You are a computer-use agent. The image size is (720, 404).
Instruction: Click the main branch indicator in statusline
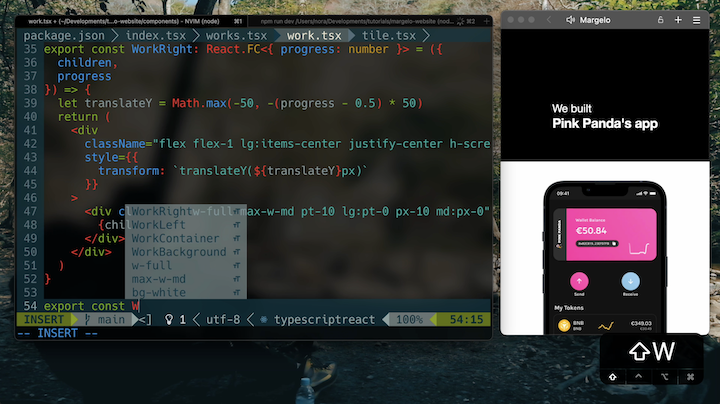[110, 319]
